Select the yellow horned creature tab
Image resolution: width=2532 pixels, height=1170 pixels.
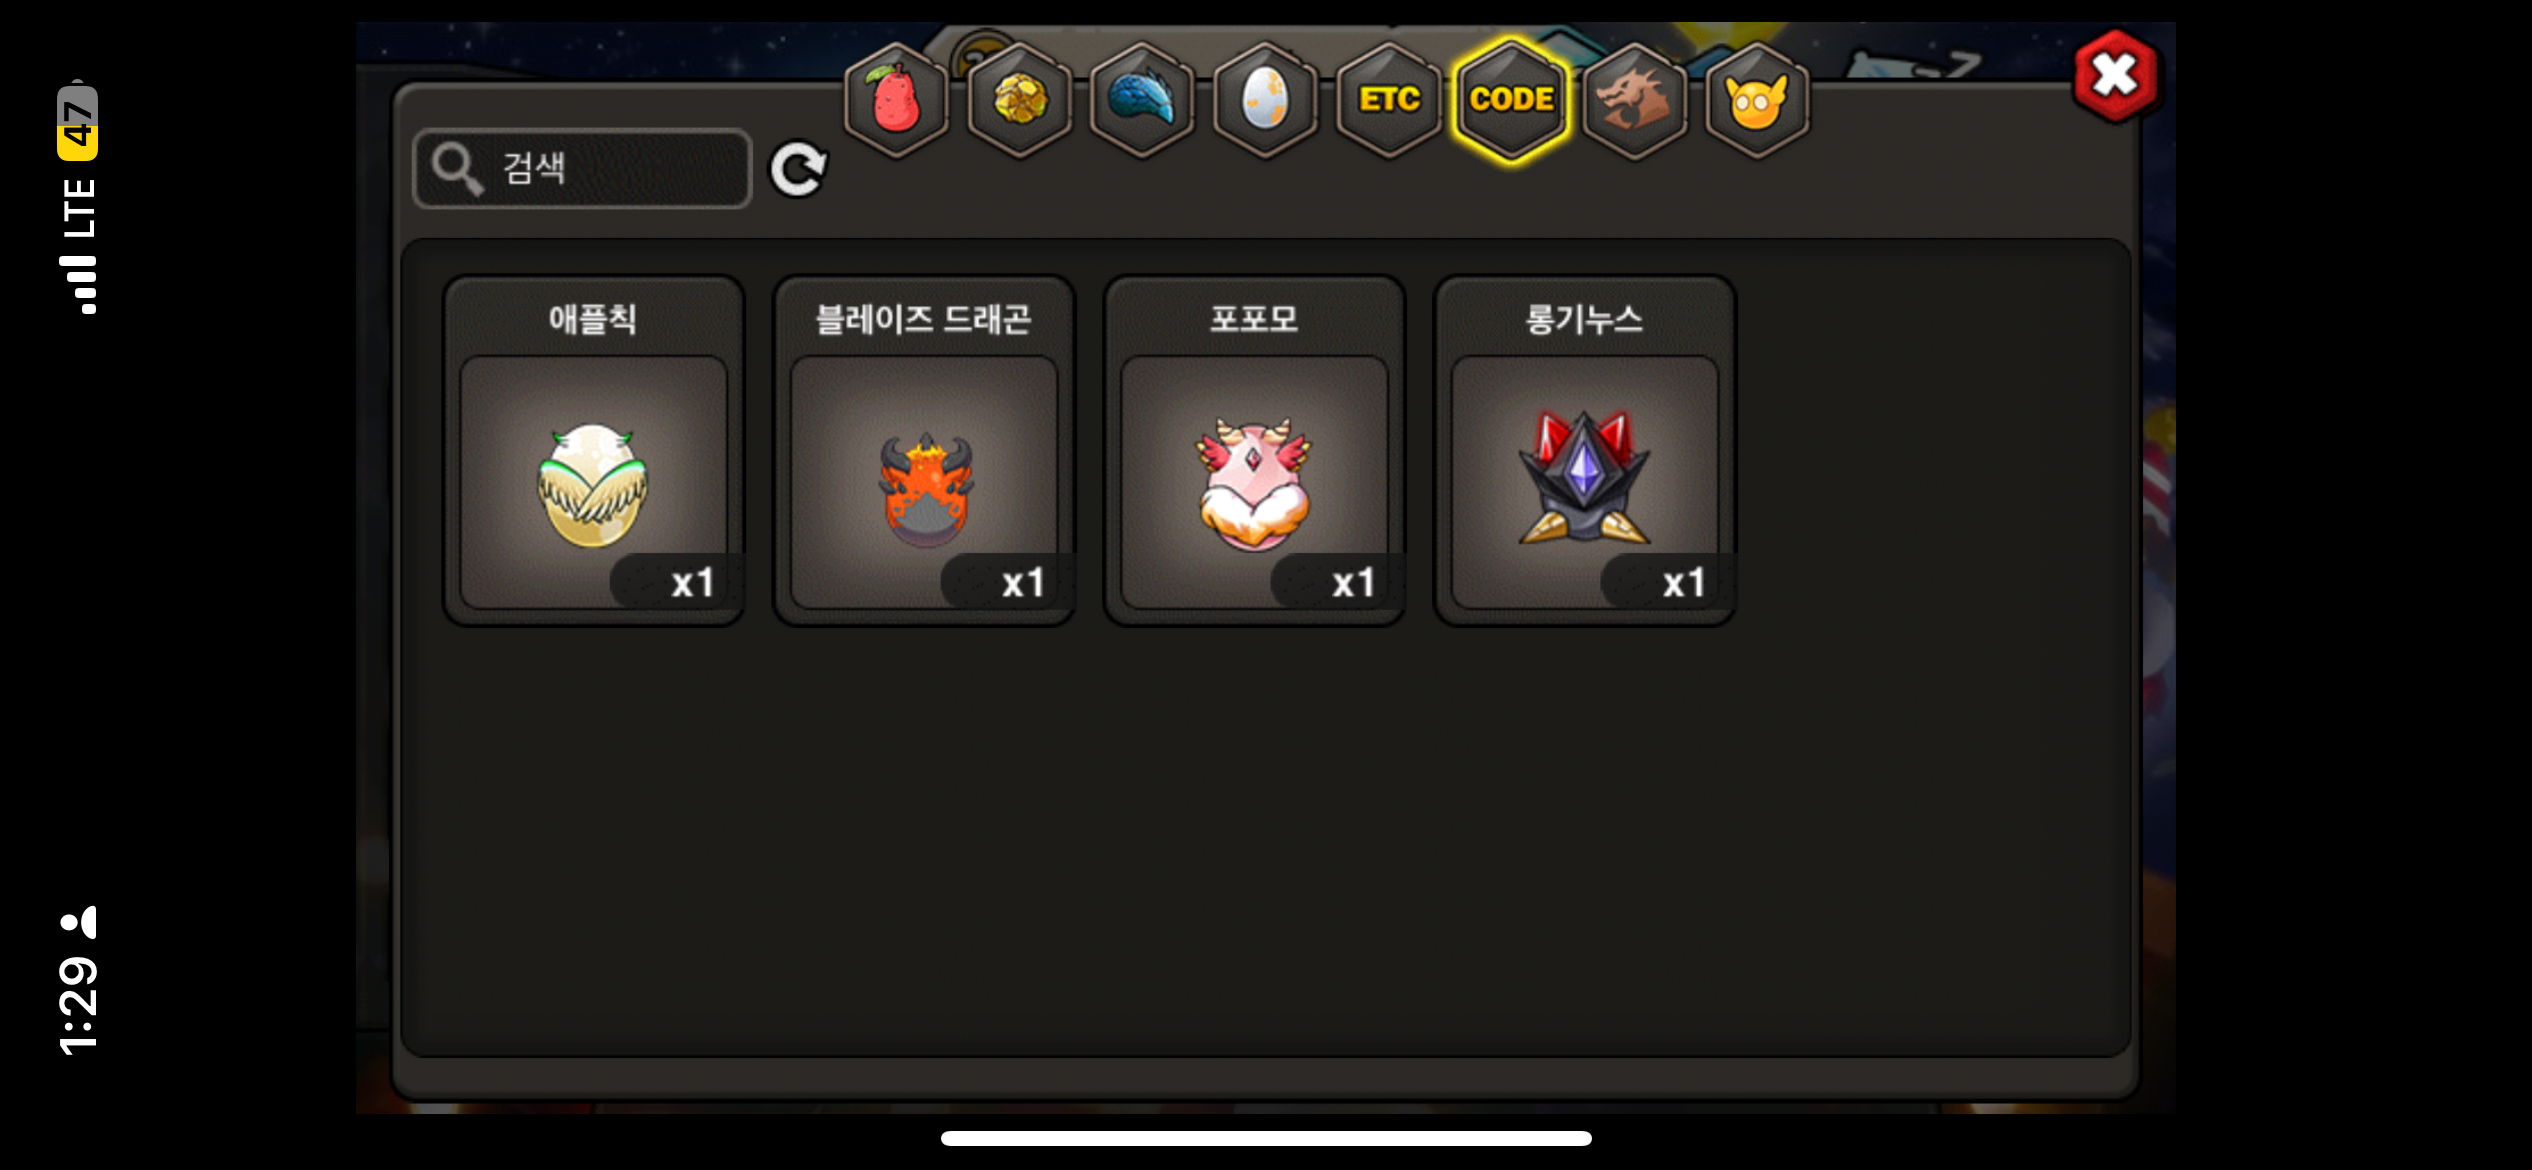(x=1757, y=100)
